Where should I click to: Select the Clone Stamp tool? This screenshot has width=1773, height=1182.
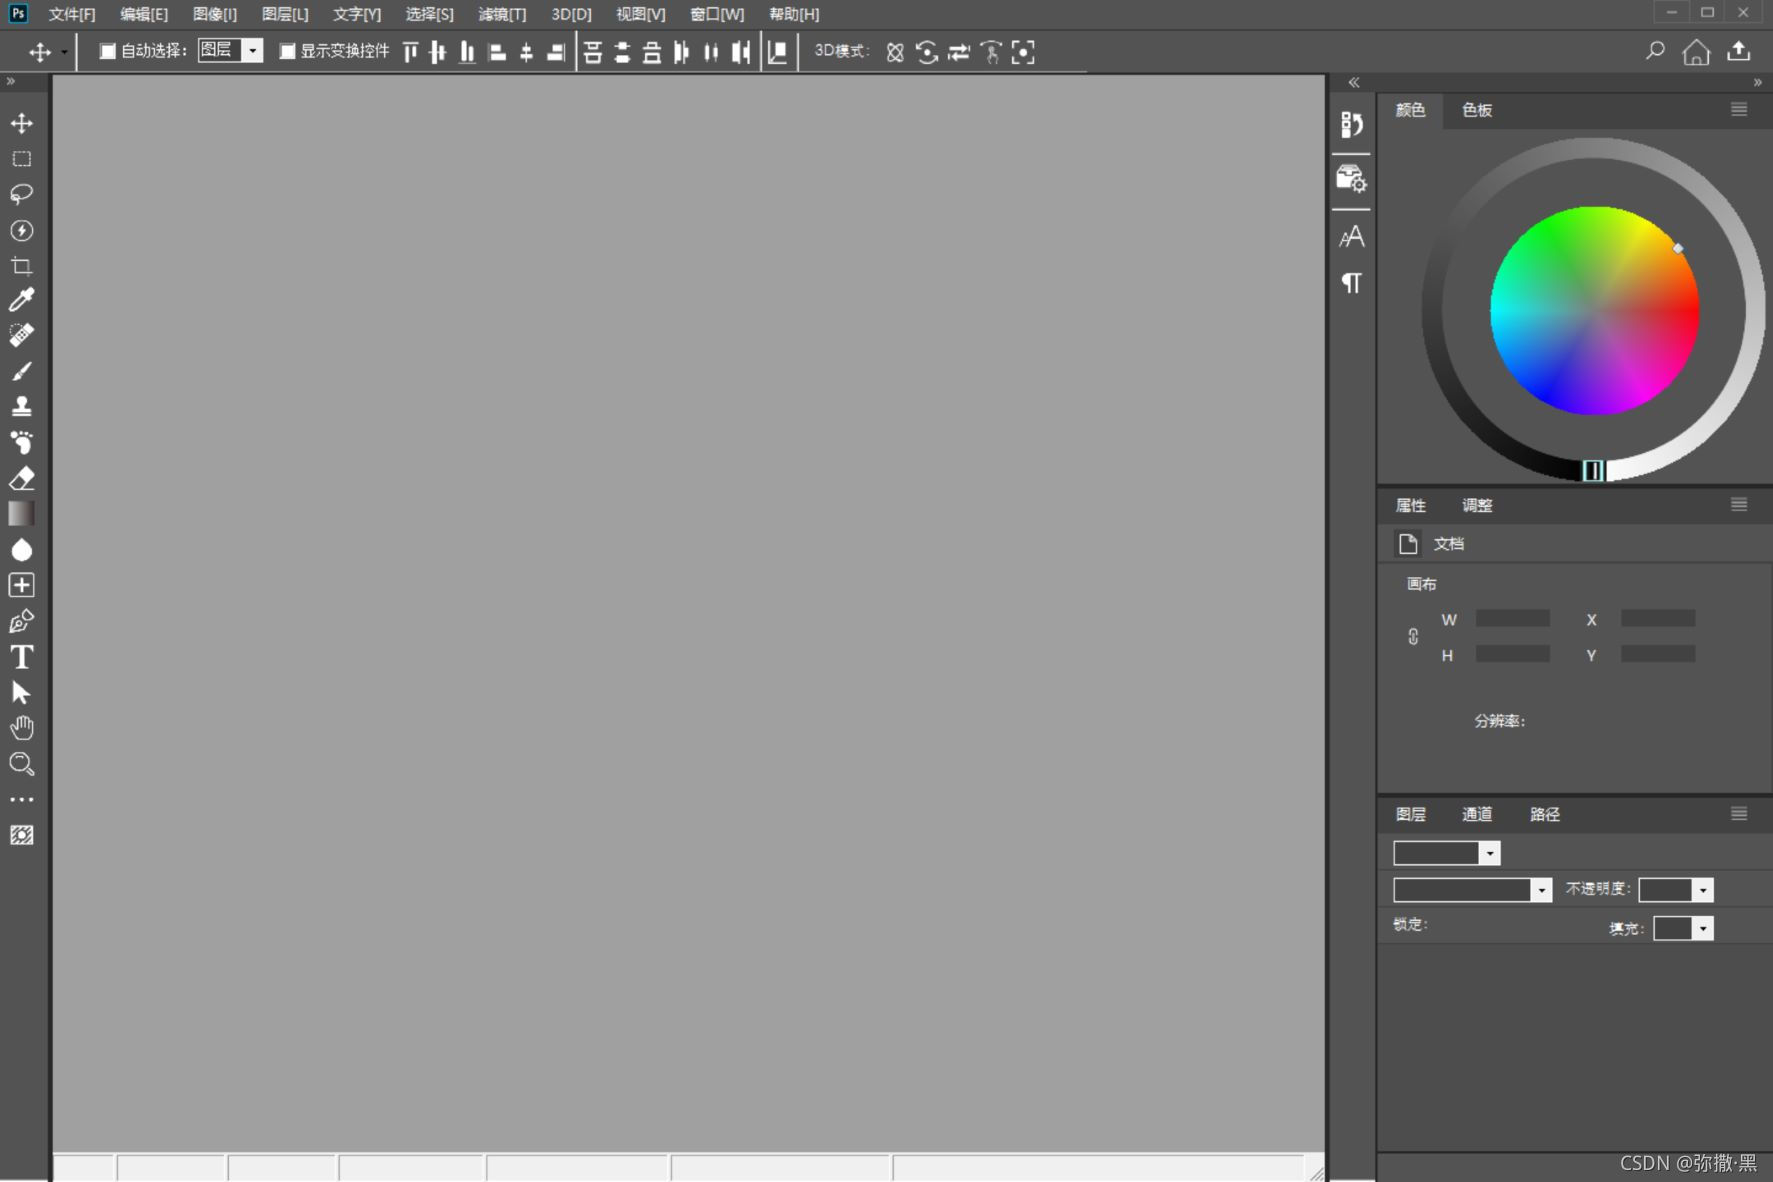coord(21,406)
